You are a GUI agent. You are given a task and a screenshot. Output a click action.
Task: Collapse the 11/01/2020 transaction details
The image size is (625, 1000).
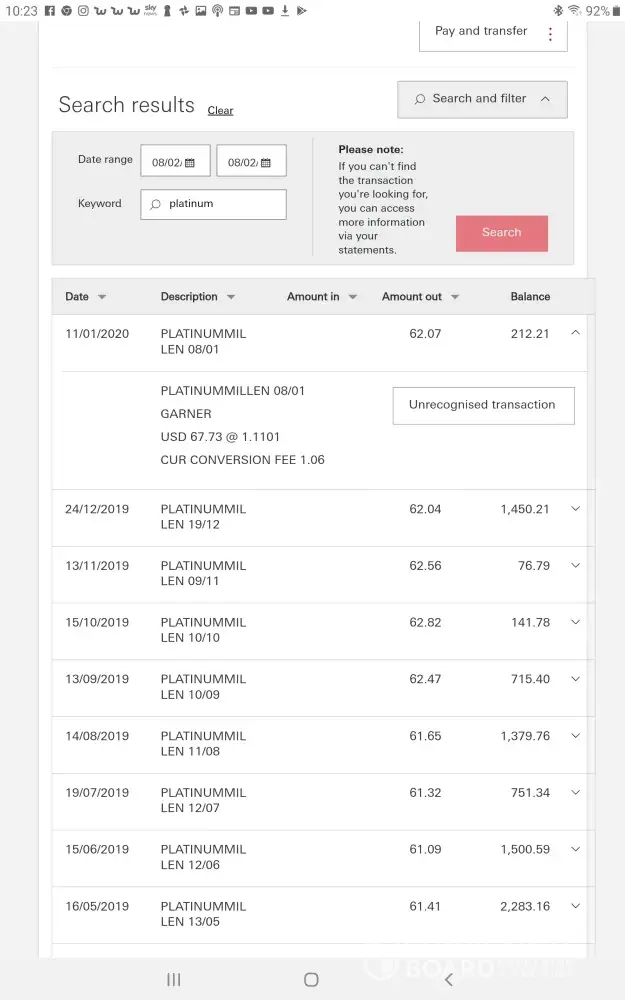point(575,334)
